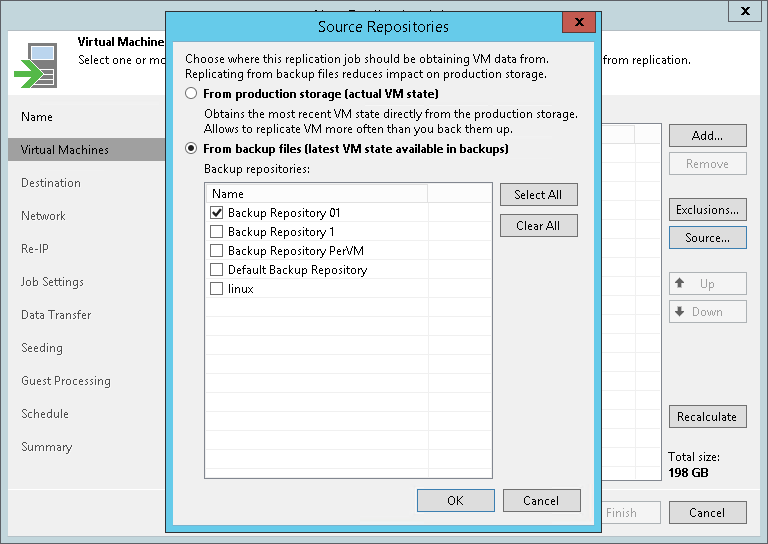This screenshot has height=544, width=768.
Task: Select From backup files radio option
Action: point(191,148)
